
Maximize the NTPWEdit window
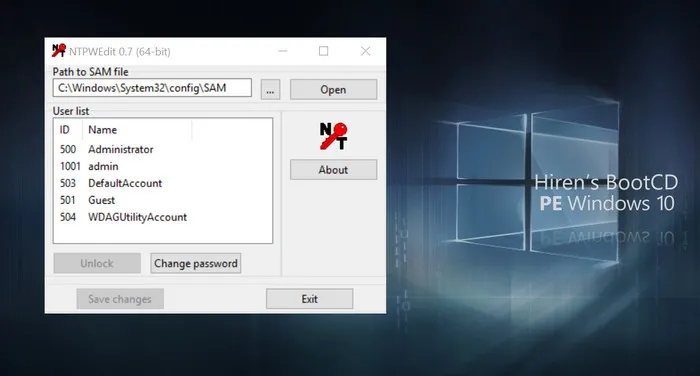(324, 51)
